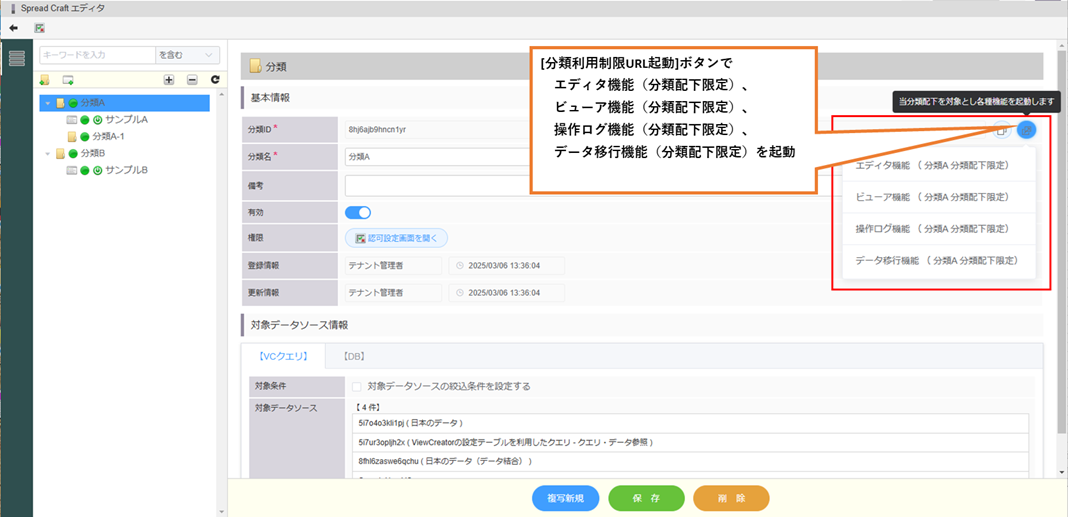Refresh the category tree
This screenshot has width=1068, height=517.
214,79
